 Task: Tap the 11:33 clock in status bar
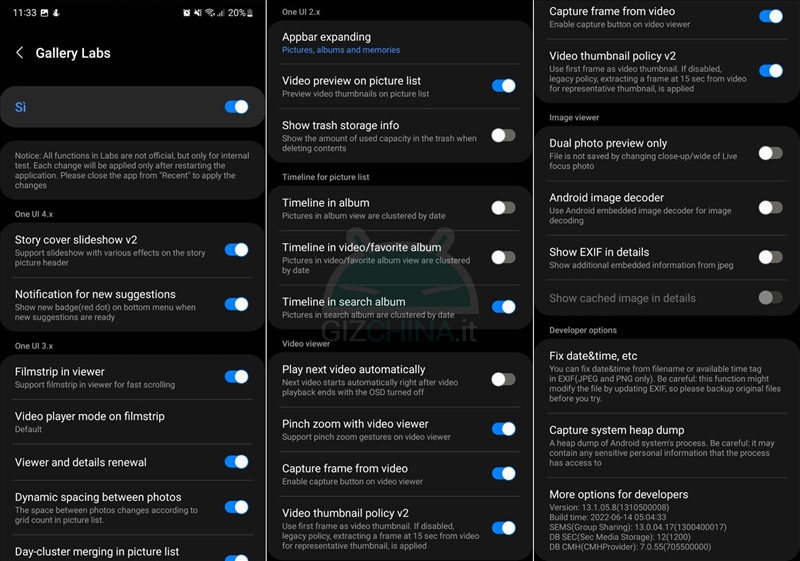click(24, 13)
